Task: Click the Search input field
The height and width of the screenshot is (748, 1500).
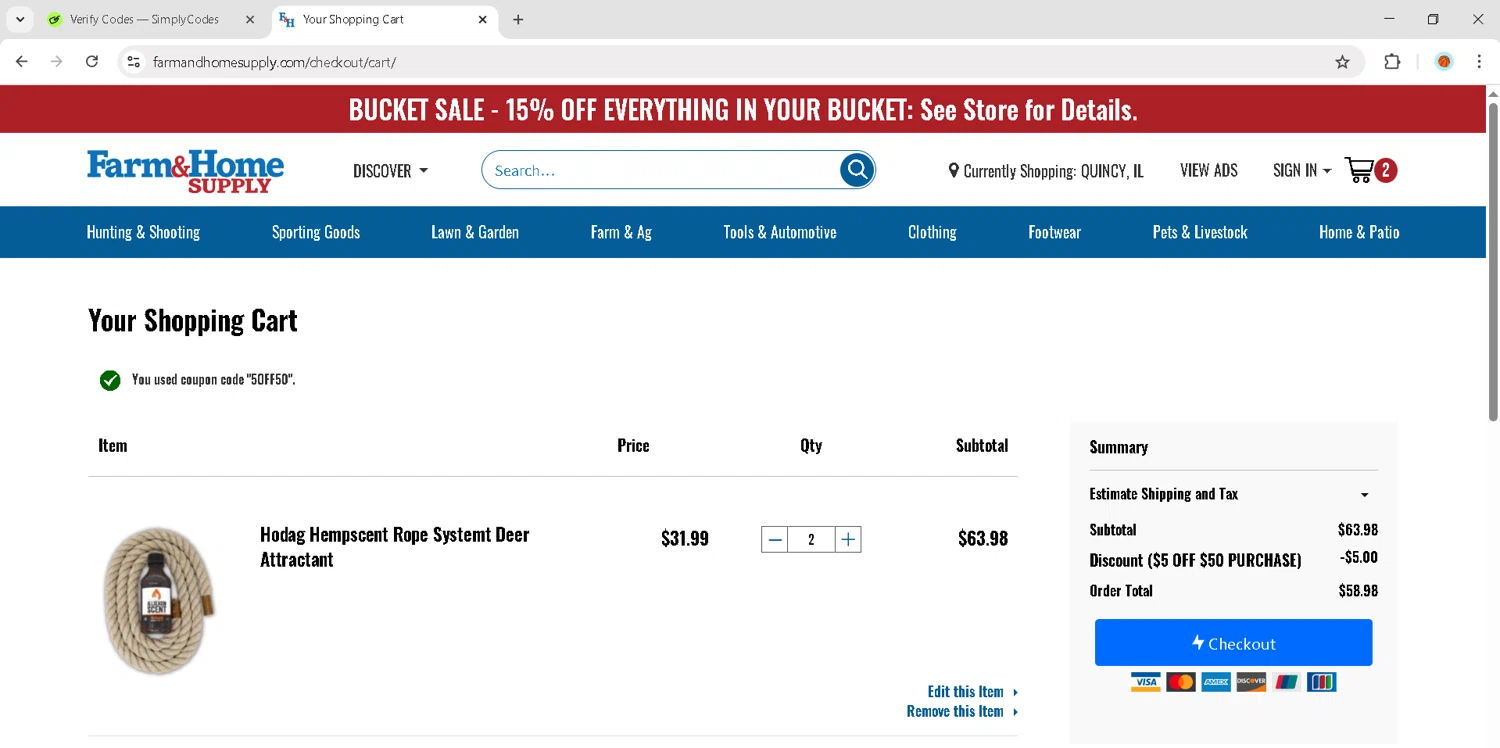Action: click(660, 170)
